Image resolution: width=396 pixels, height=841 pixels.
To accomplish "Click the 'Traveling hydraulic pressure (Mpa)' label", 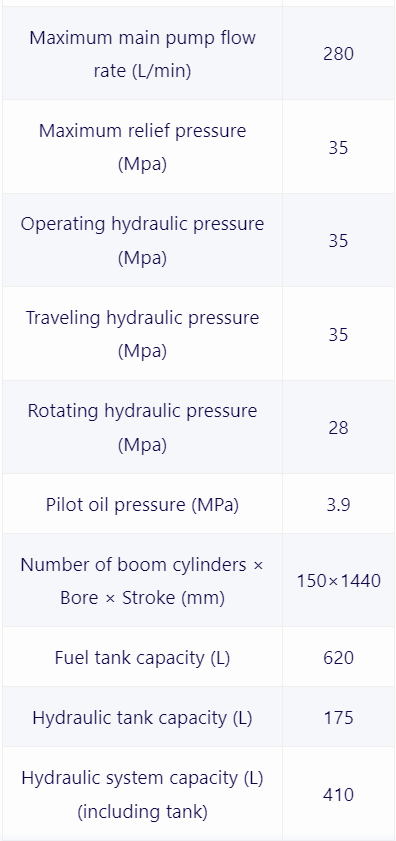I will (142, 334).
